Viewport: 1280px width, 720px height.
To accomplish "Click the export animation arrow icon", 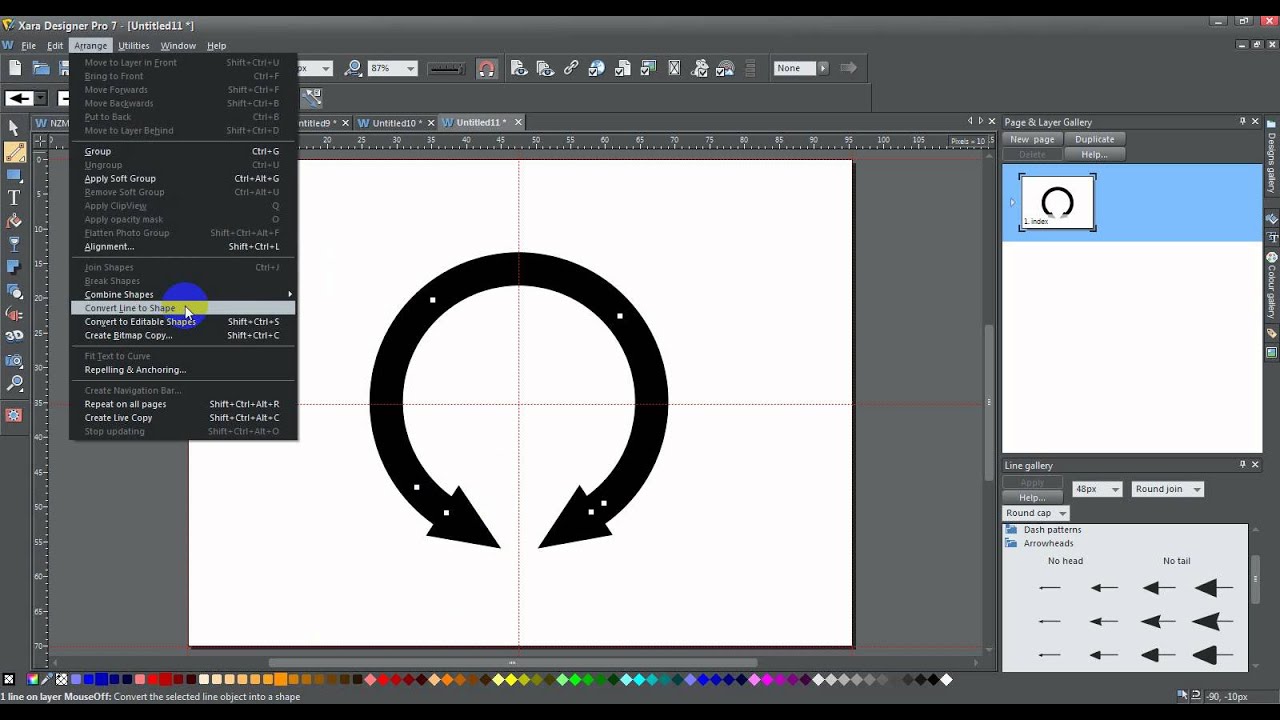I will tap(848, 68).
